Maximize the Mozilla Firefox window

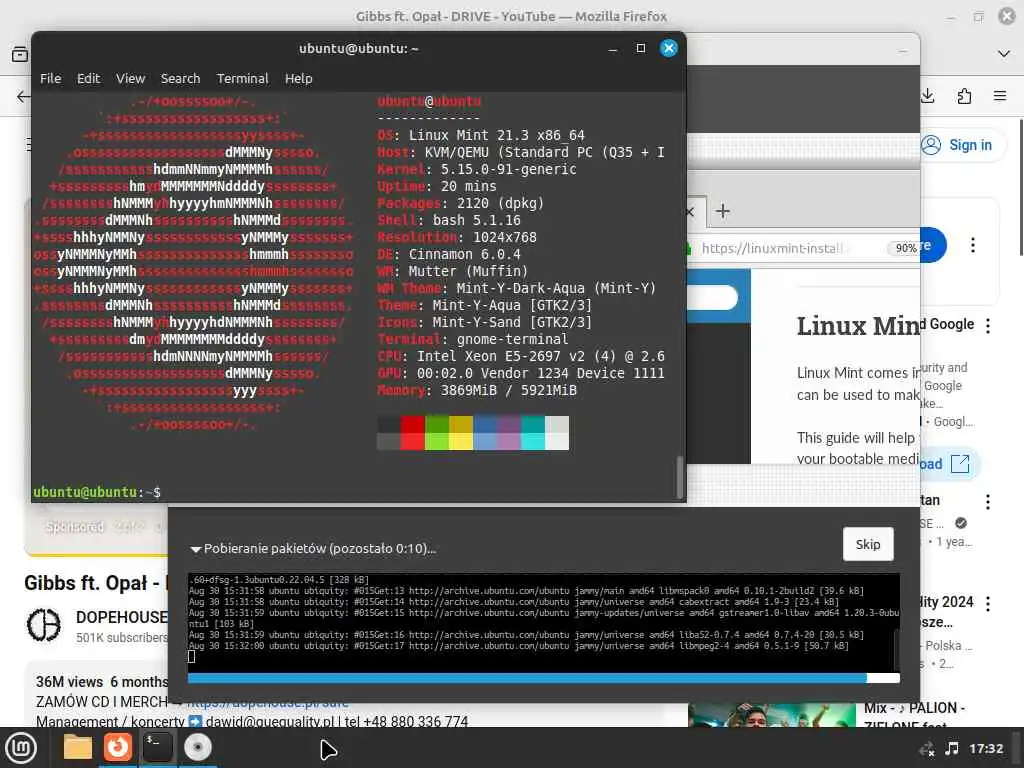click(978, 16)
